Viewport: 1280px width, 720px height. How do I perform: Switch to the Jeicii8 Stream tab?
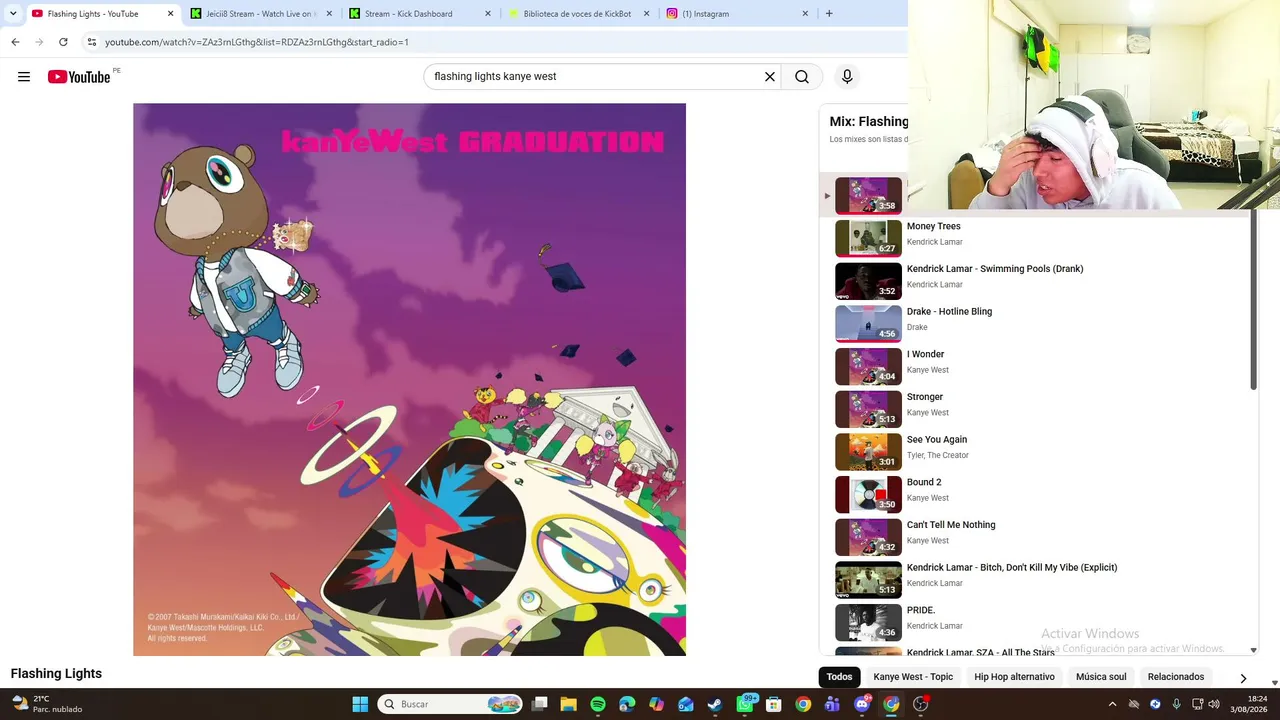[x=261, y=14]
